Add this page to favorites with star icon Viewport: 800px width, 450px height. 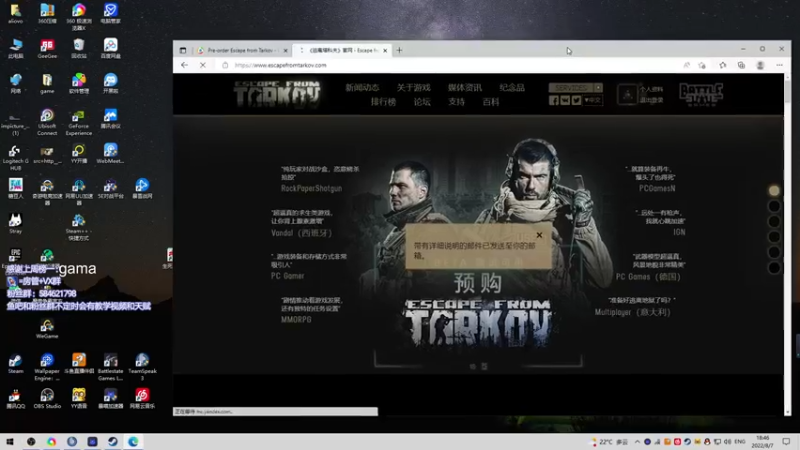point(702,65)
